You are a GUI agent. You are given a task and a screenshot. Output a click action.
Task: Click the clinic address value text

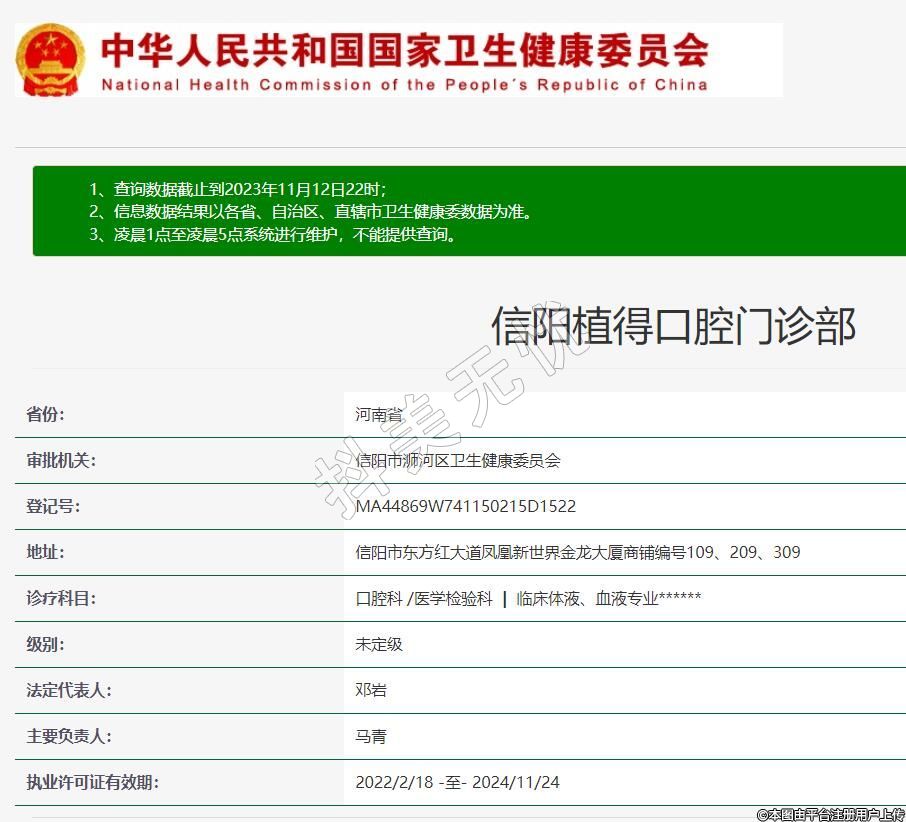(577, 552)
